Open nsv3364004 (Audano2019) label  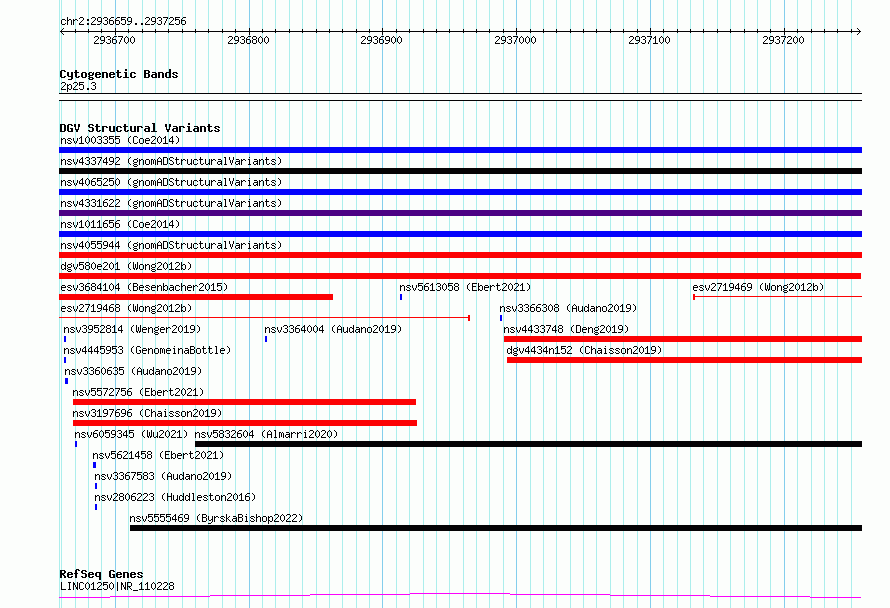pyautogui.click(x=333, y=329)
